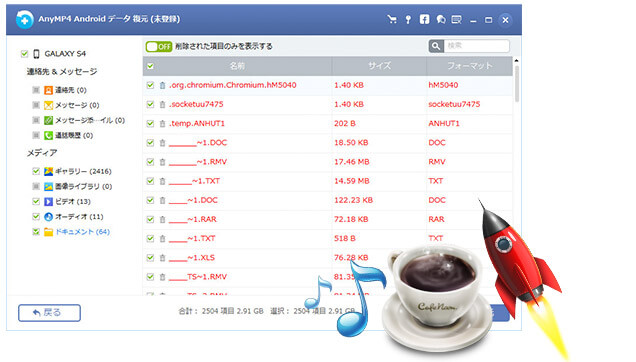636x362 pixels.
Task: Open the chat support icon
Action: (441, 19)
